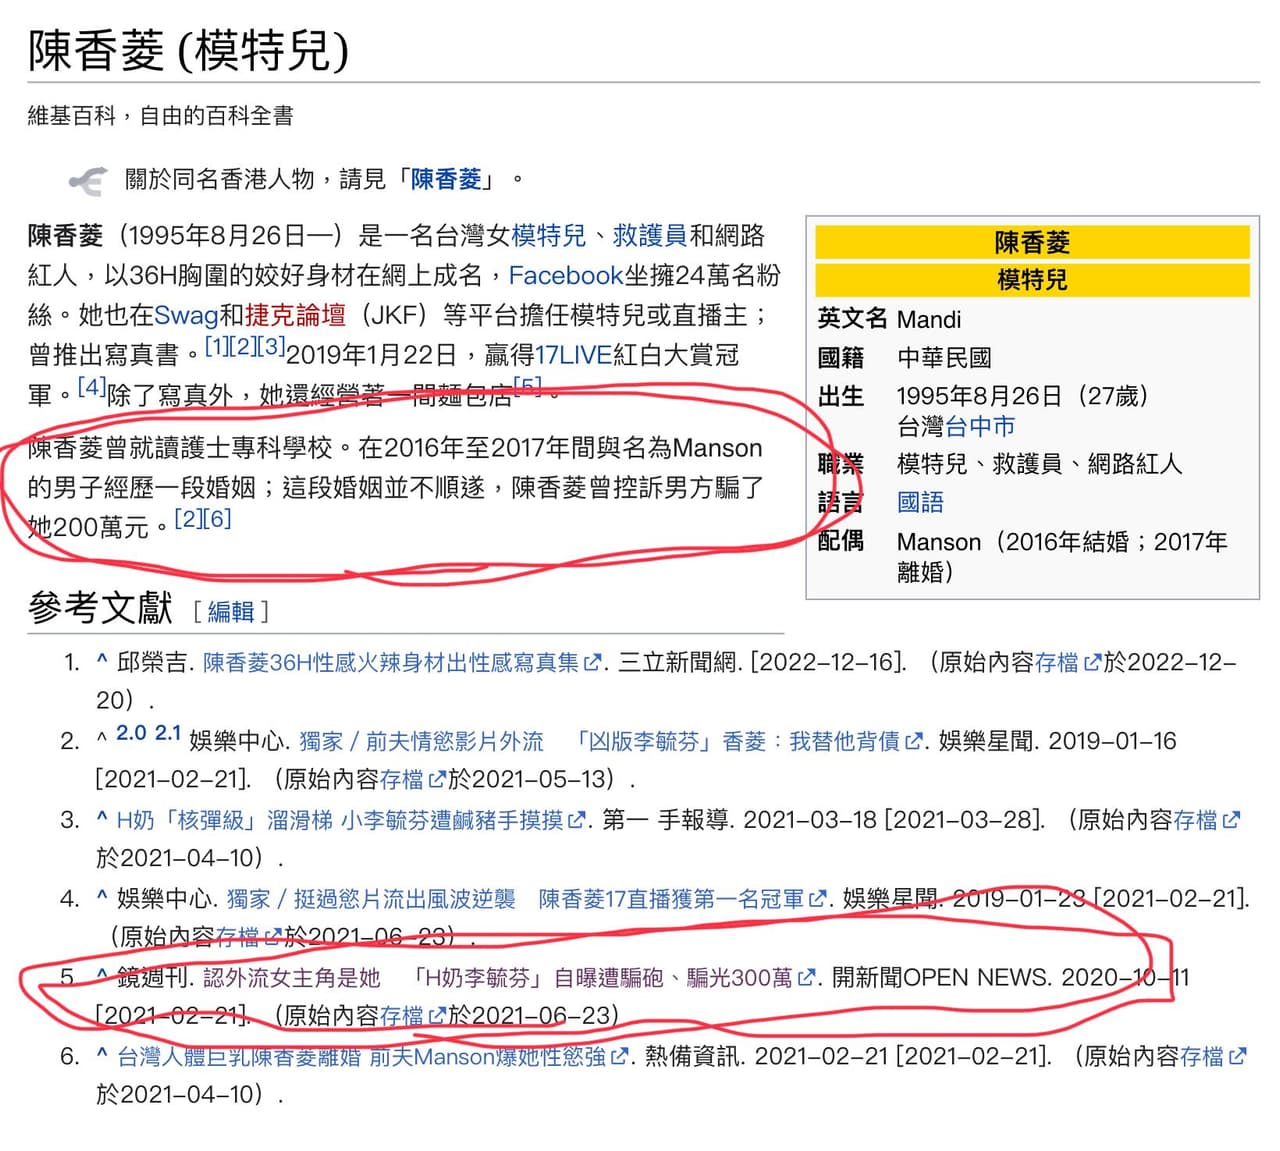Click external link icon after reference 6 title
The image size is (1280, 1151).
click(x=620, y=1056)
